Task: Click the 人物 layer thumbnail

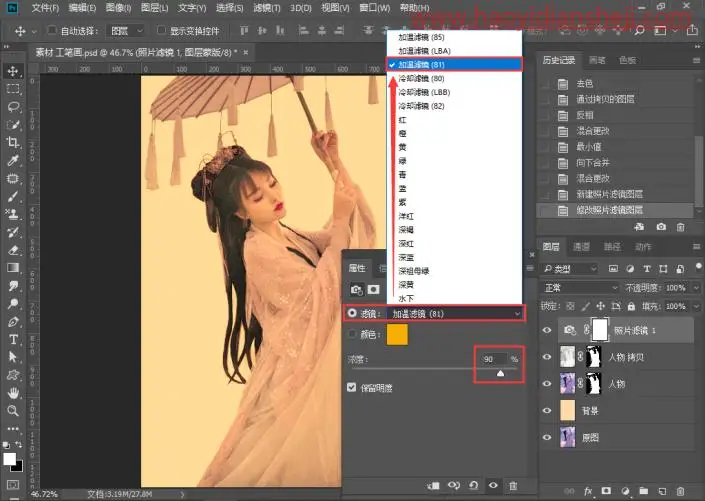Action: point(567,384)
